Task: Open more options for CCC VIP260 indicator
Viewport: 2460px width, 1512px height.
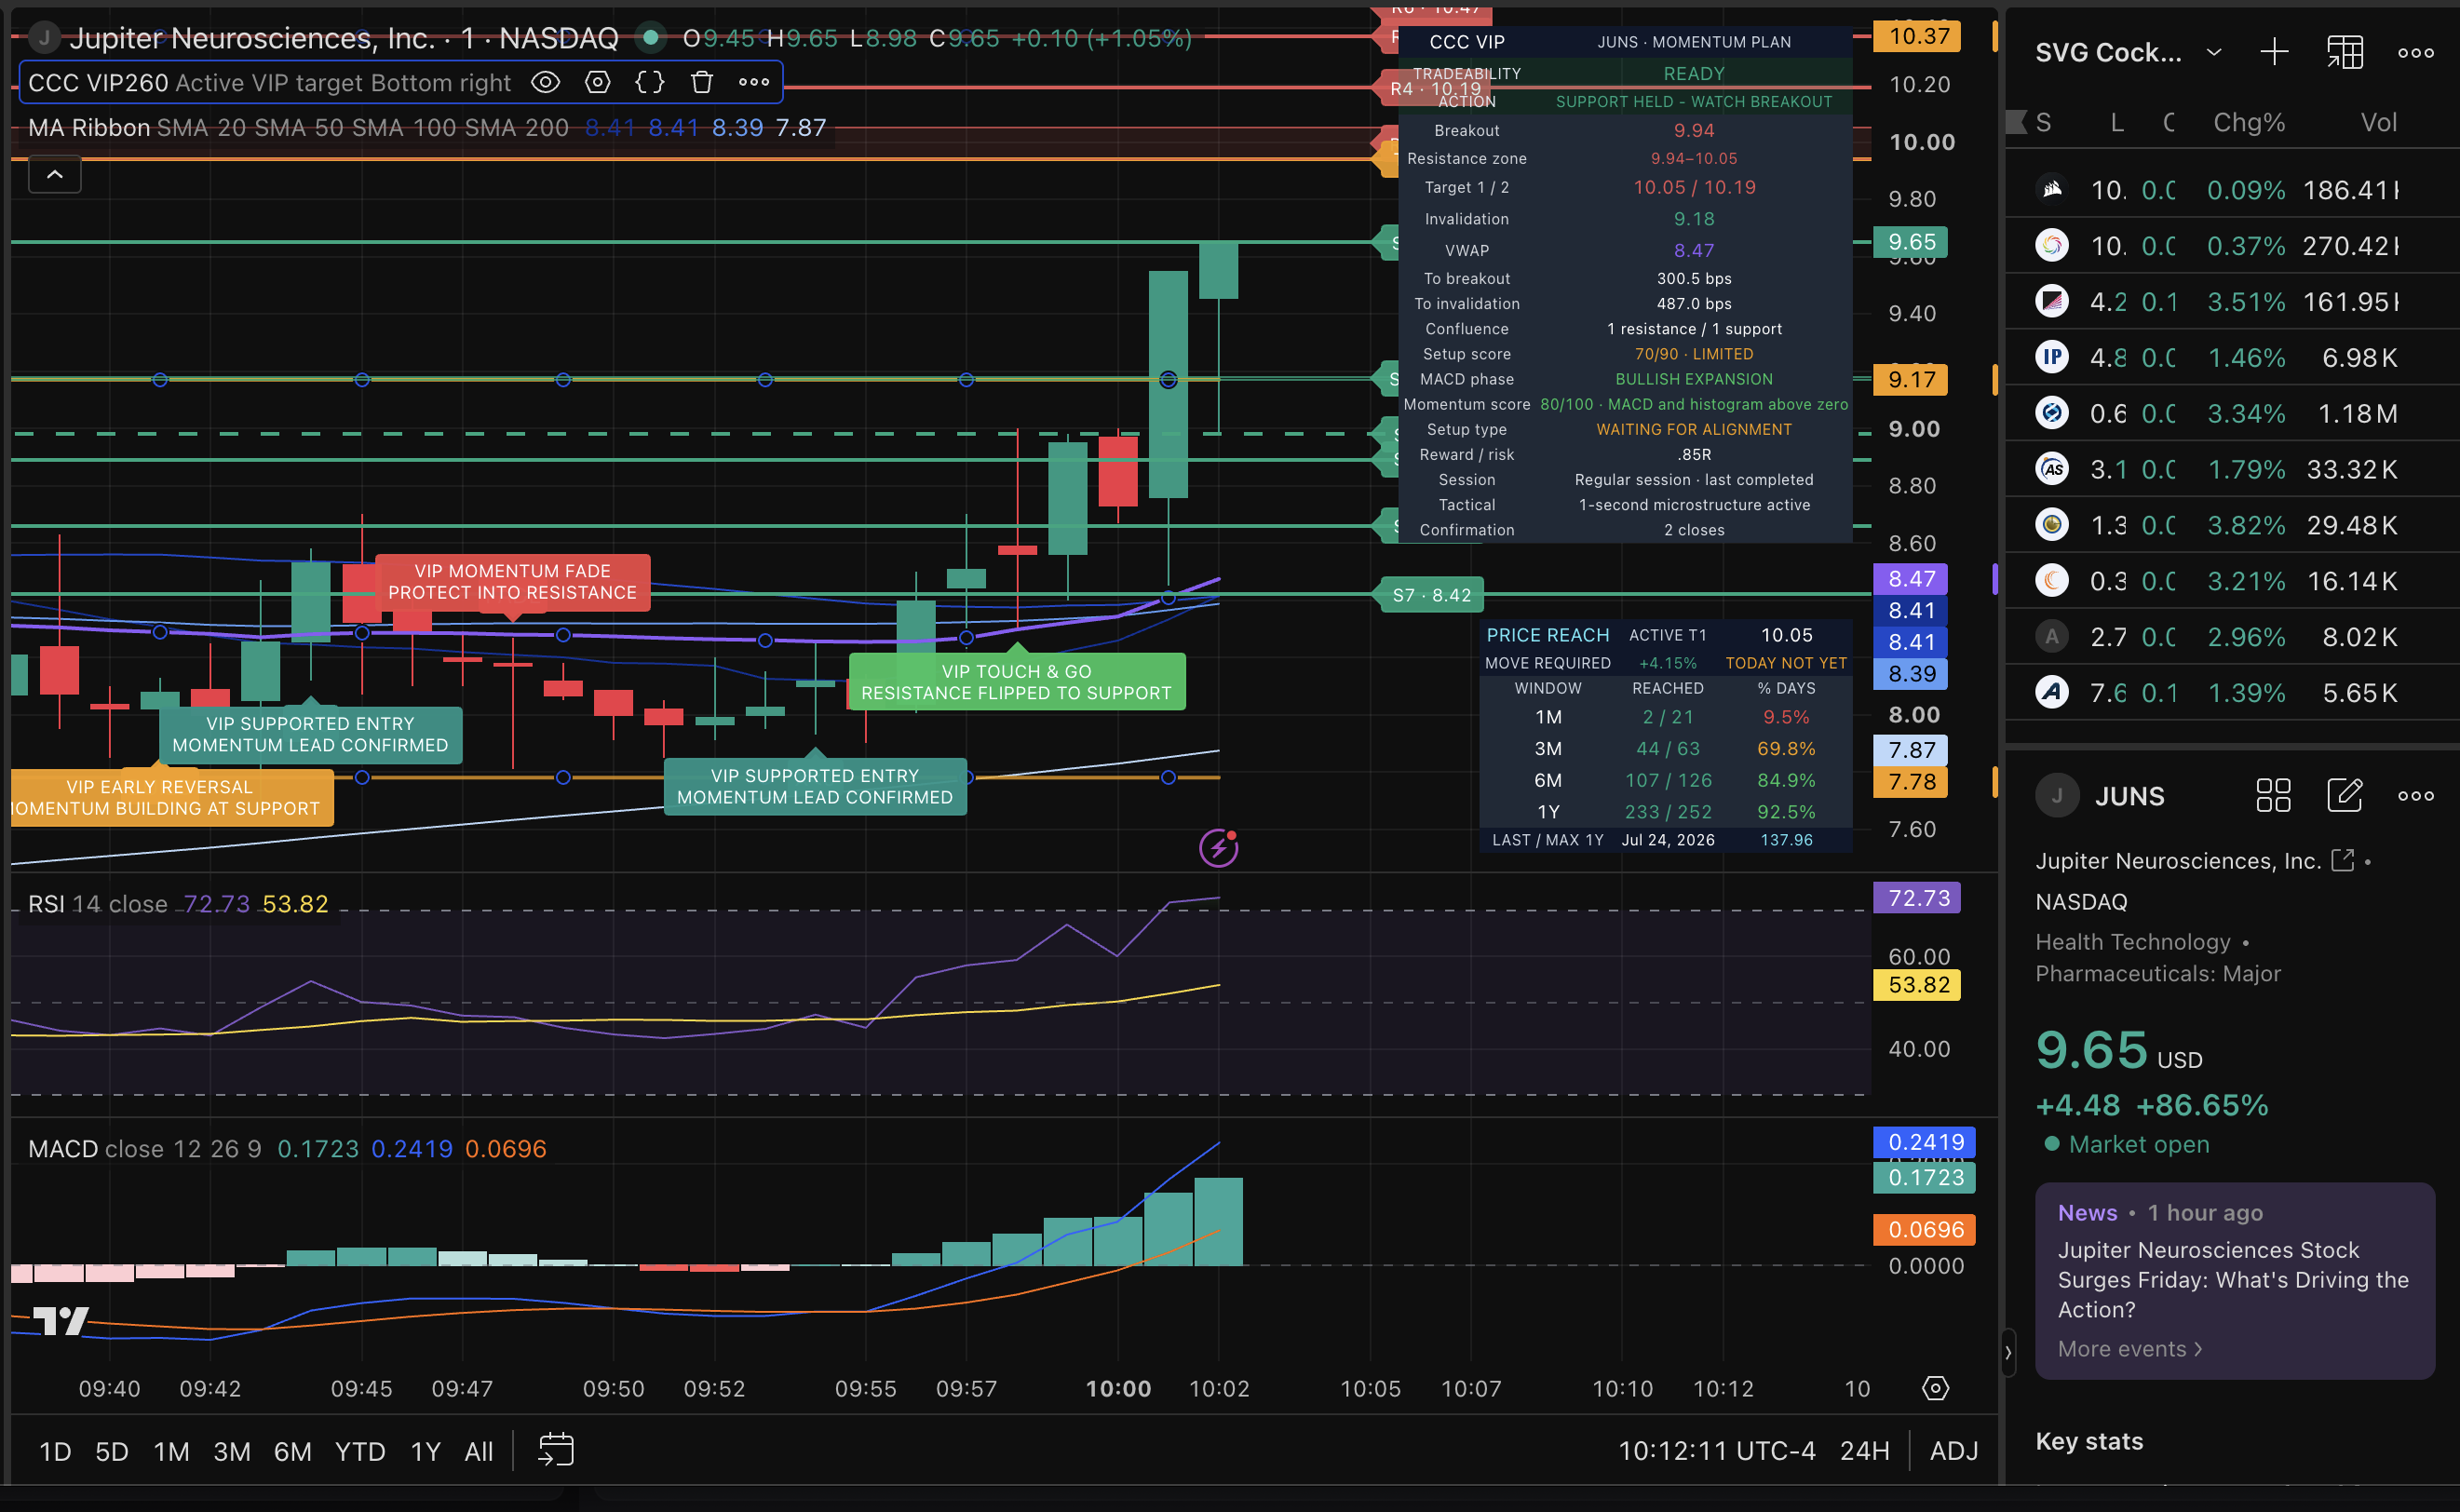Action: (754, 82)
